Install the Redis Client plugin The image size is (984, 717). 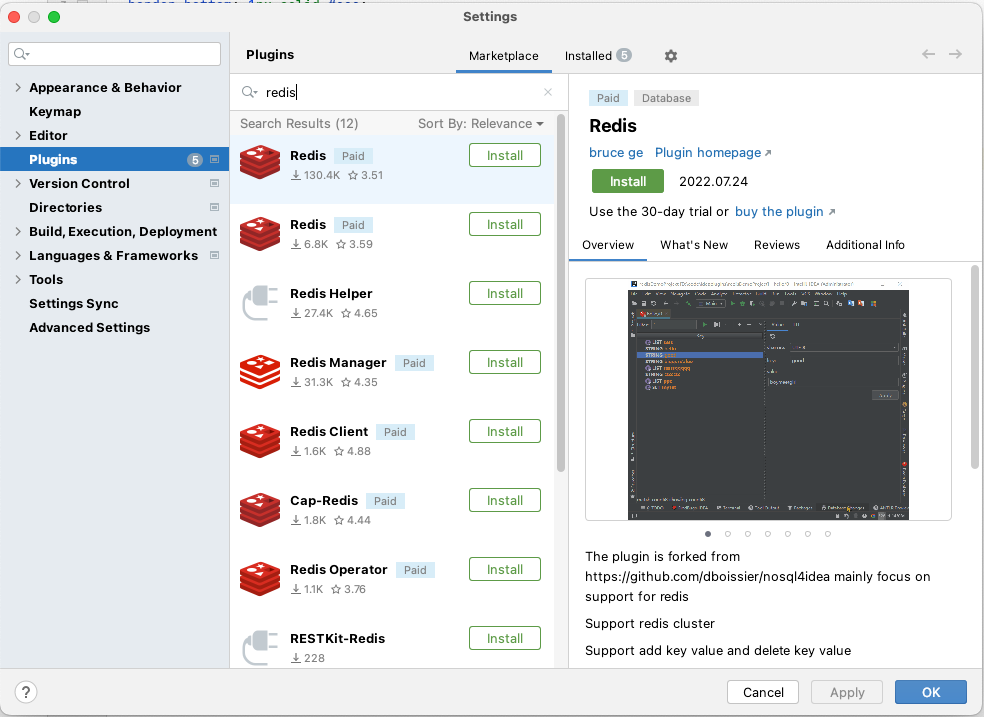point(505,432)
